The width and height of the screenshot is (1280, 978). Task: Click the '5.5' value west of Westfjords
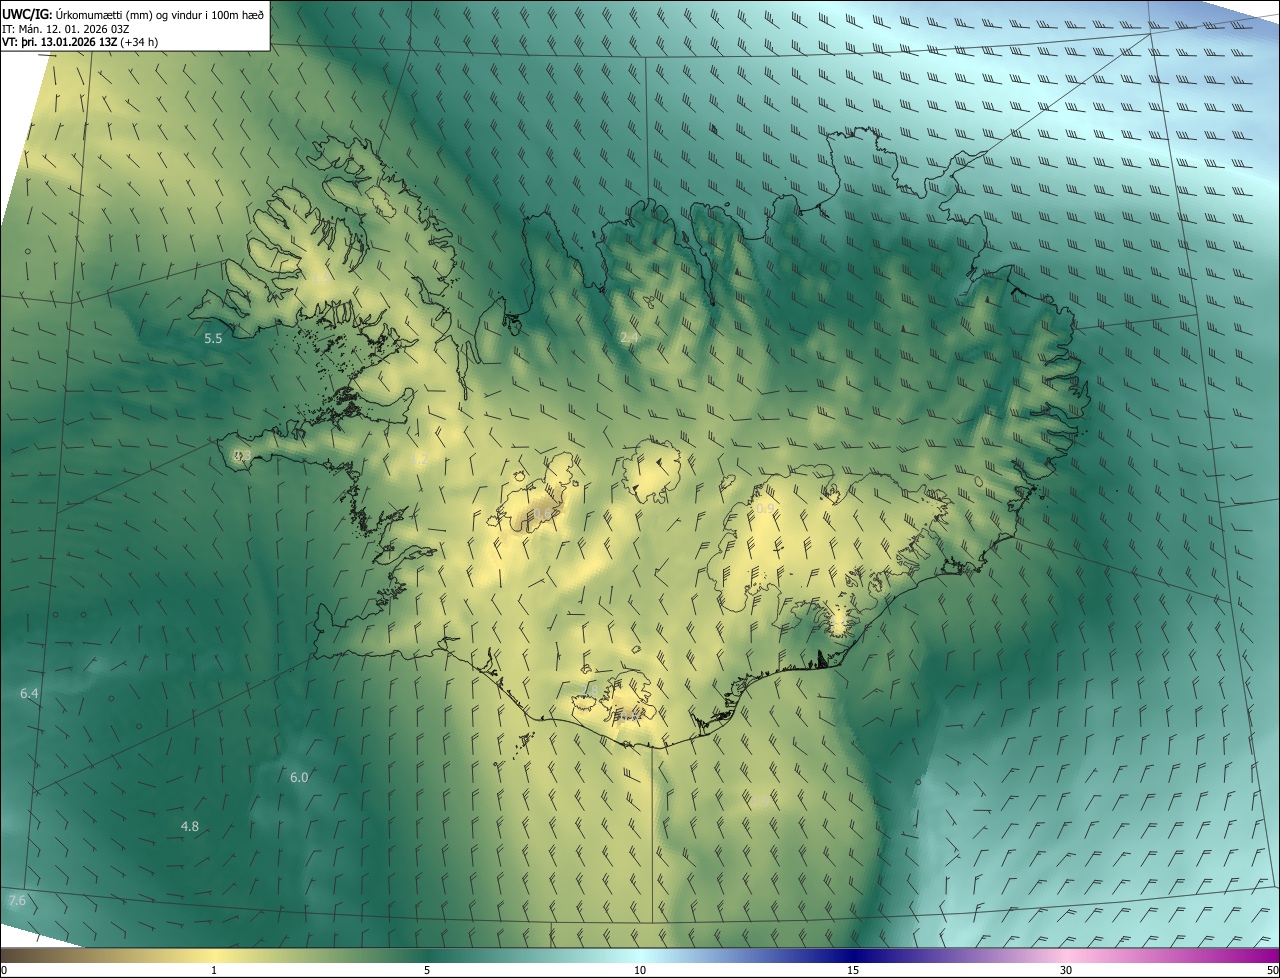coord(213,339)
